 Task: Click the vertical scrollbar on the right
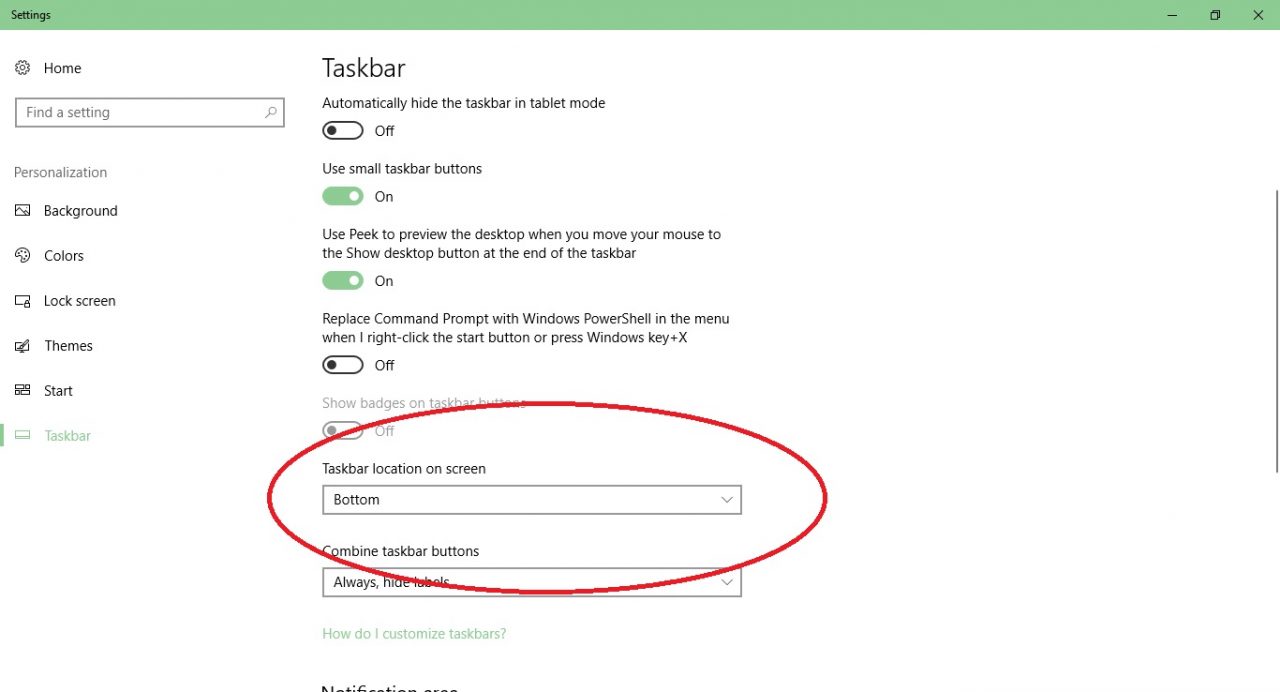click(x=1276, y=330)
